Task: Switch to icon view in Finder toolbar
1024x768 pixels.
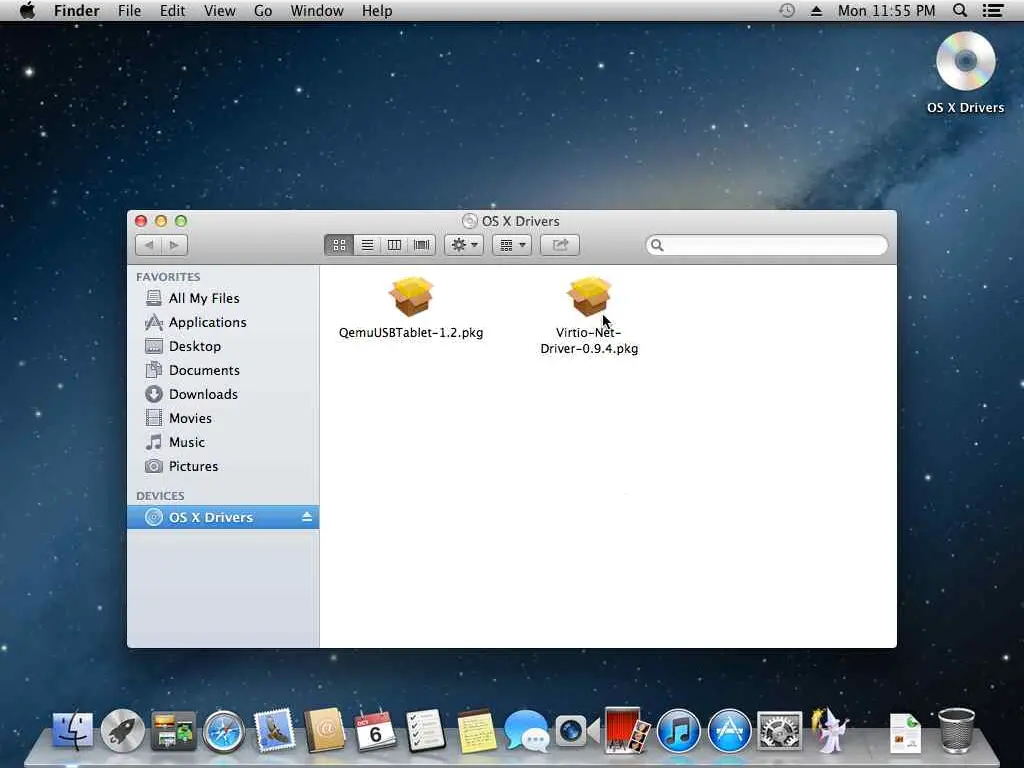Action: point(339,245)
